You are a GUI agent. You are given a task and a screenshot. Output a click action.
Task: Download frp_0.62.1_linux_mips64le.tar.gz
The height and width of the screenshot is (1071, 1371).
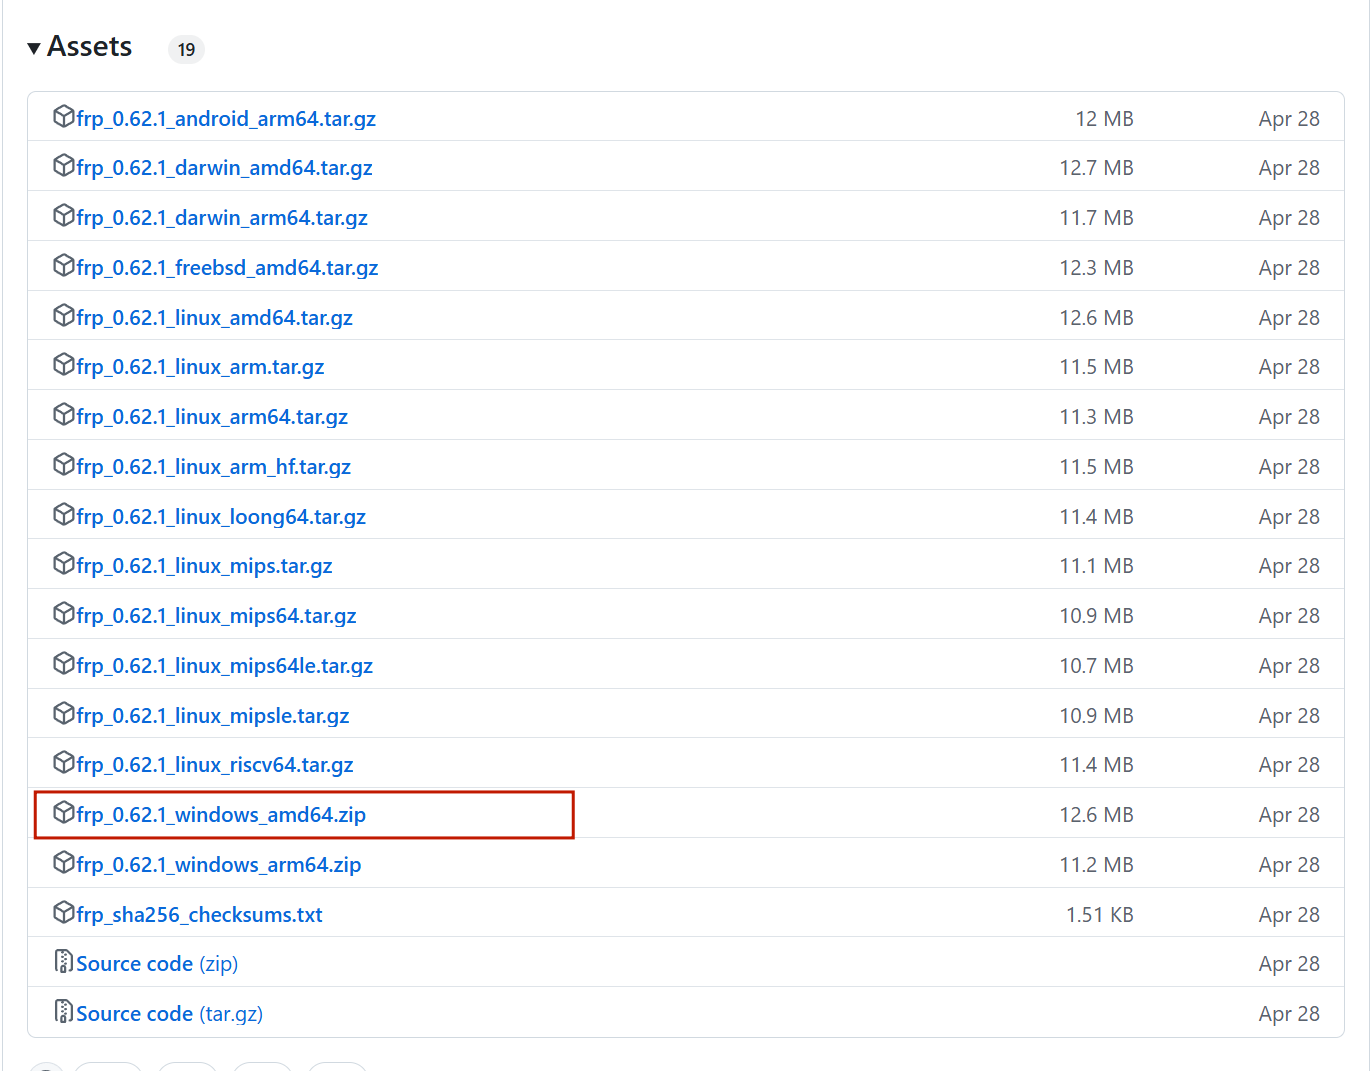(224, 666)
